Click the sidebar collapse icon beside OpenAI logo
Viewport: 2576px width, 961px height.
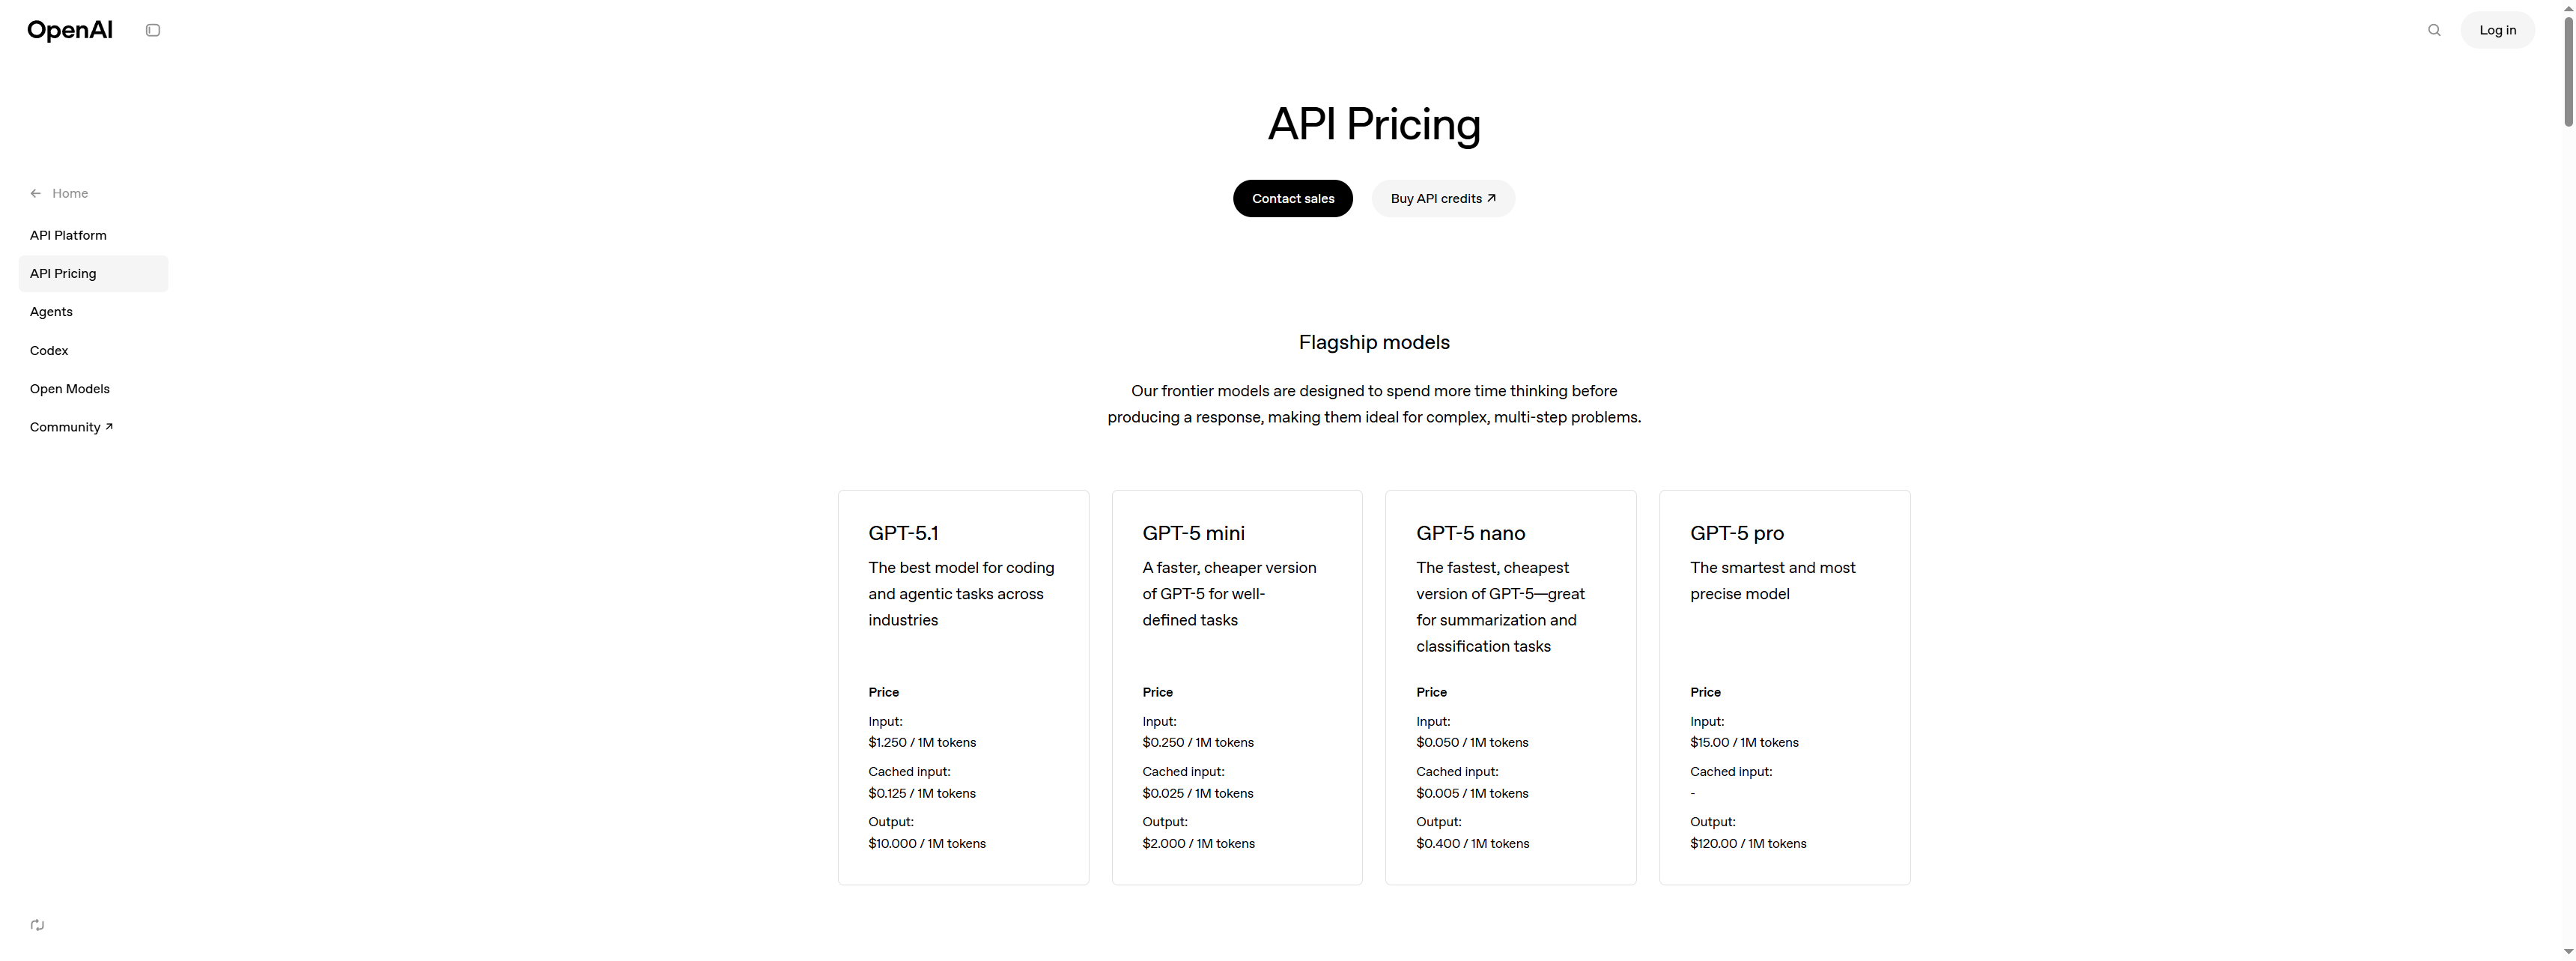[153, 30]
